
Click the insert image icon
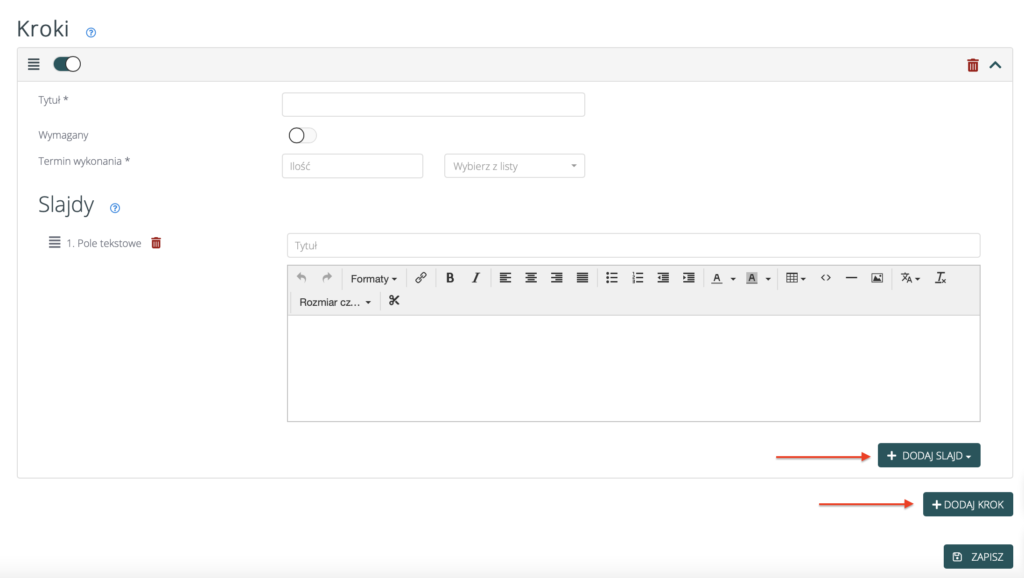coord(877,278)
